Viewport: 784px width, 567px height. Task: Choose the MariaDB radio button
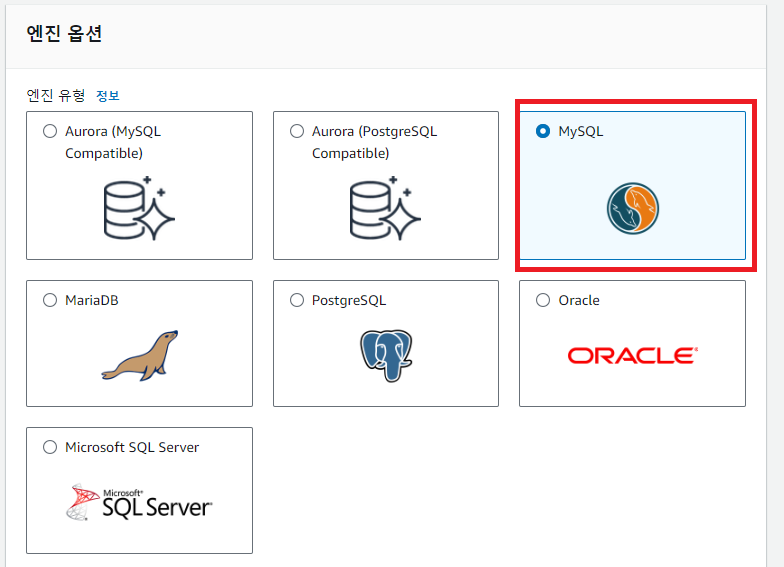tap(50, 300)
